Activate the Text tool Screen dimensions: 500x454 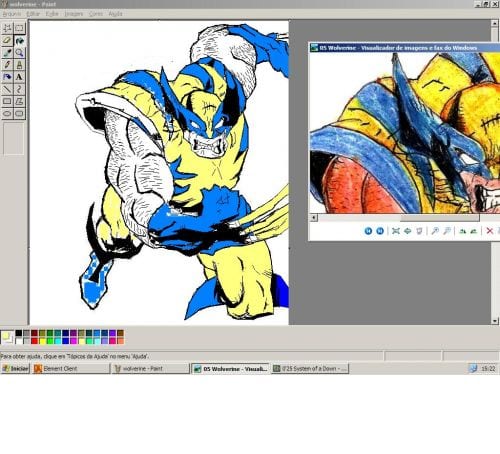point(19,77)
